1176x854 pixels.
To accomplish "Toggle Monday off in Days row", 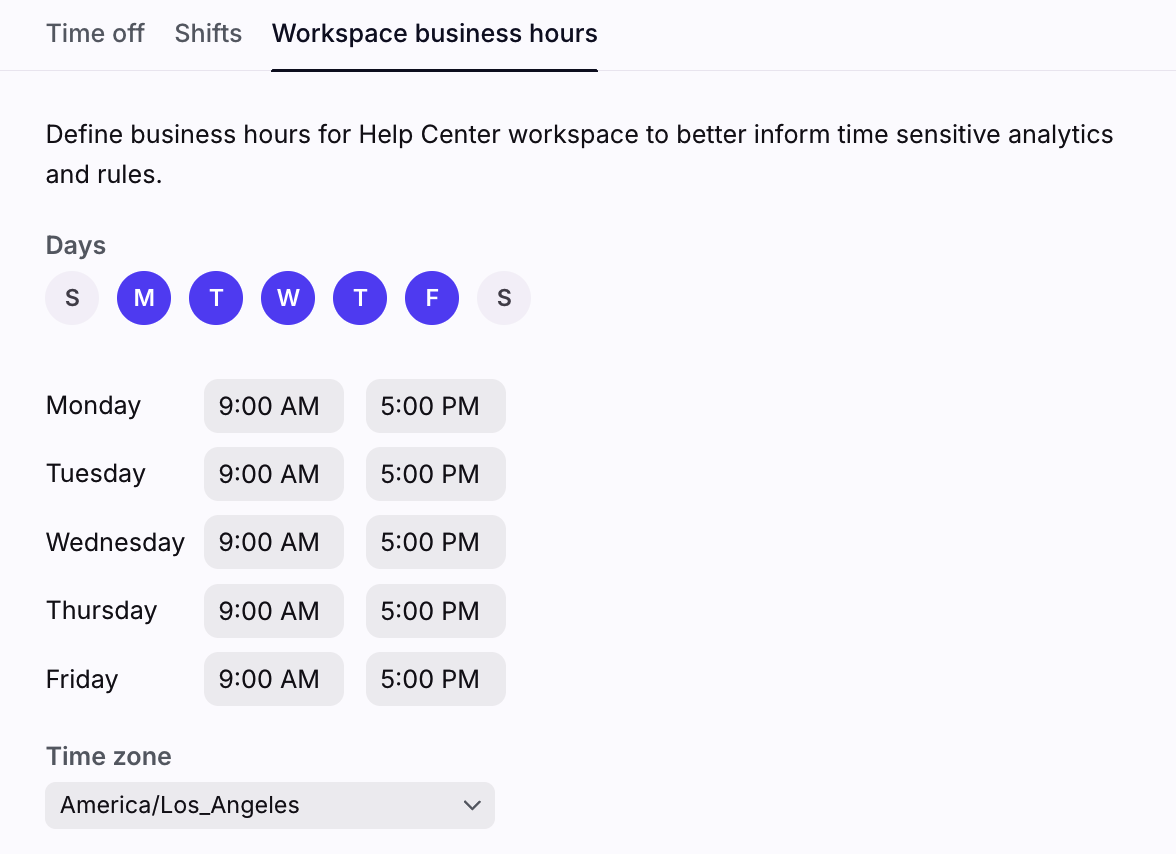I will tap(144, 298).
